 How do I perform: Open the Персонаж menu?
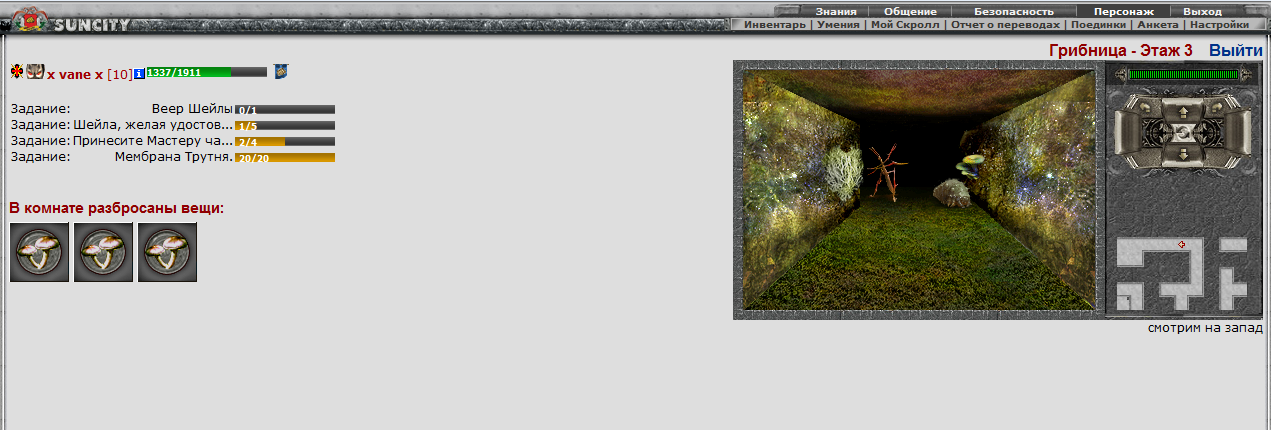pyautogui.click(x=1123, y=11)
